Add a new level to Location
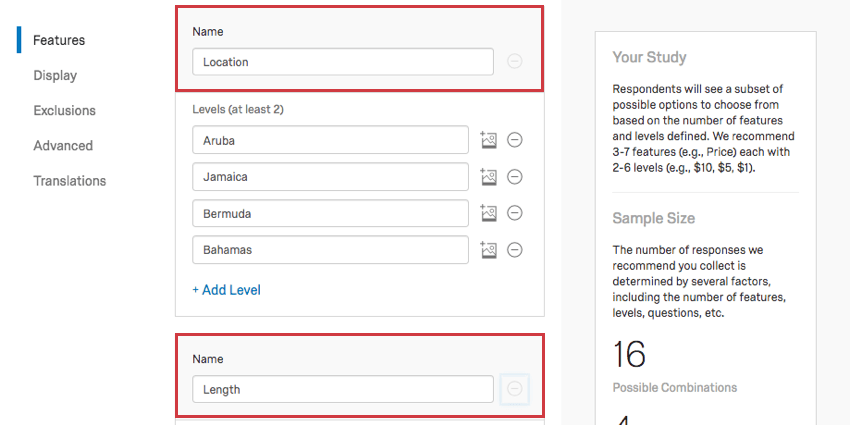This screenshot has width=850, height=425. (227, 290)
